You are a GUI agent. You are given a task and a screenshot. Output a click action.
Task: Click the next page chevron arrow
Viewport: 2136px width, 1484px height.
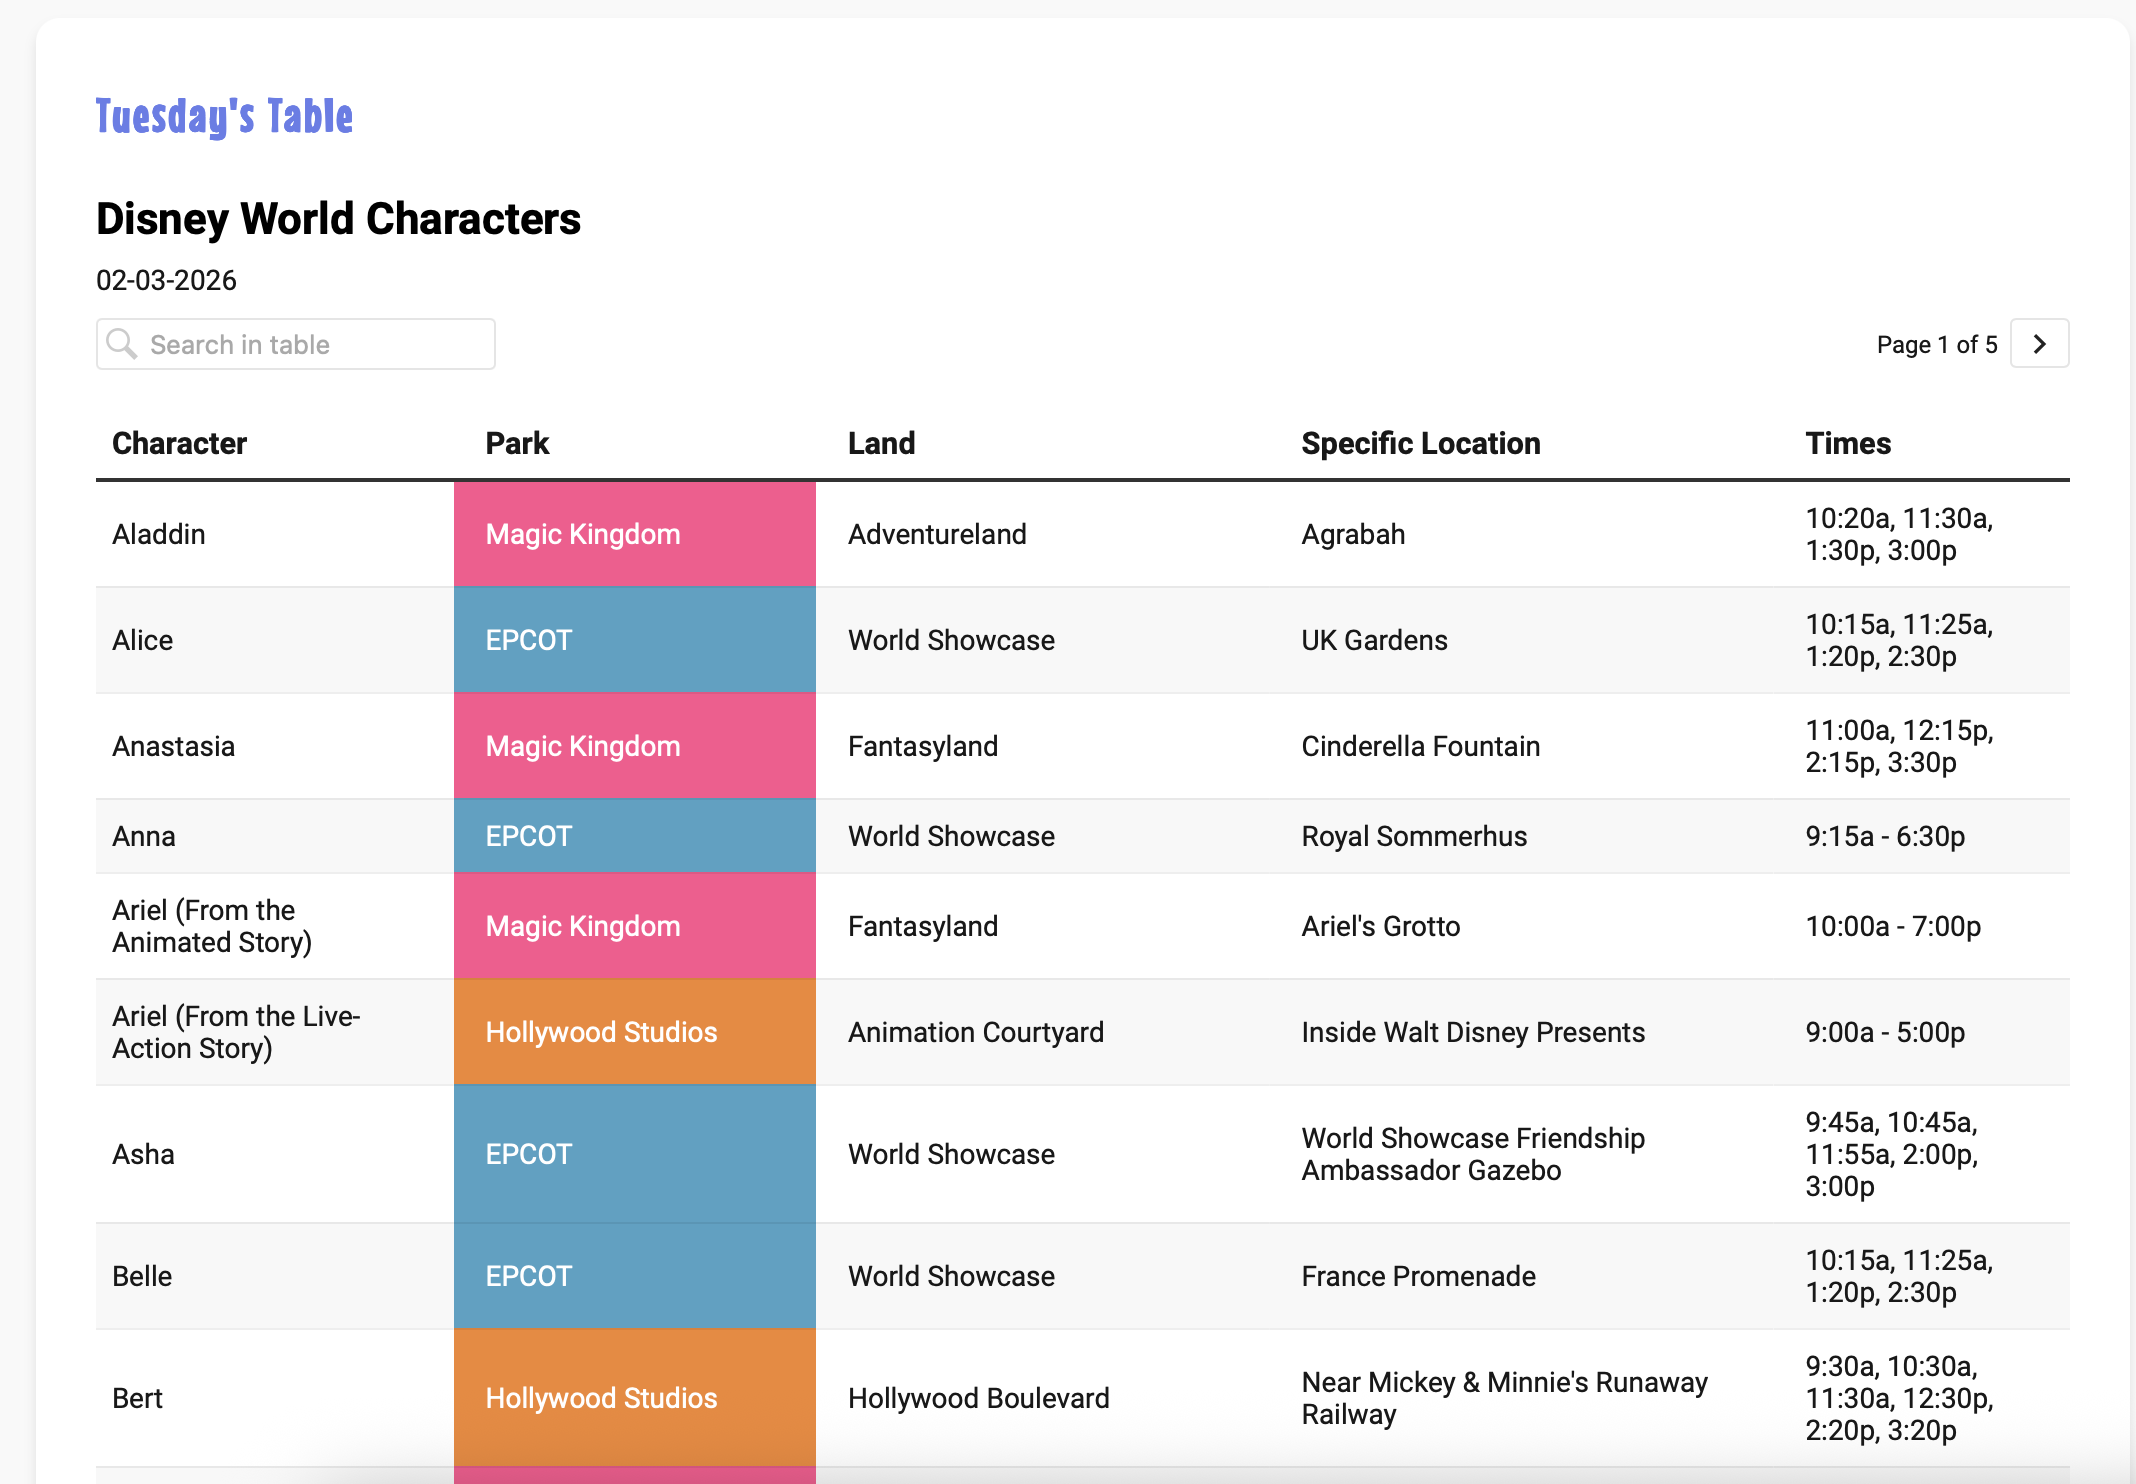click(x=2039, y=344)
